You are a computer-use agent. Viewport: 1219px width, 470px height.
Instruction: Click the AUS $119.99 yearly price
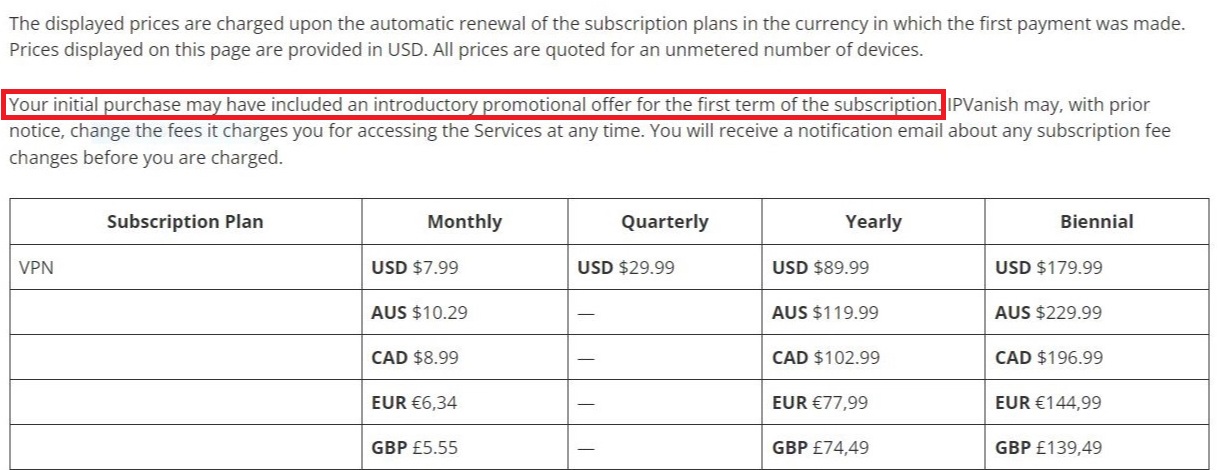825,313
